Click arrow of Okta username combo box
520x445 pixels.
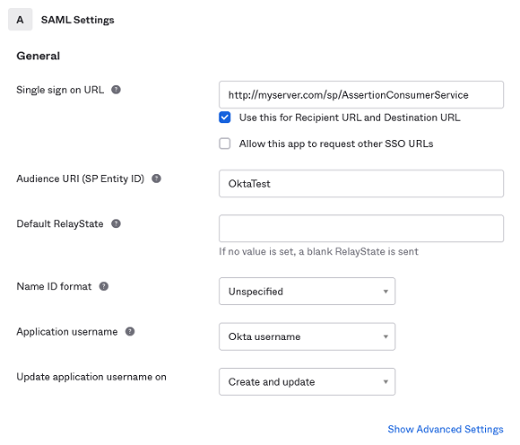[386, 337]
